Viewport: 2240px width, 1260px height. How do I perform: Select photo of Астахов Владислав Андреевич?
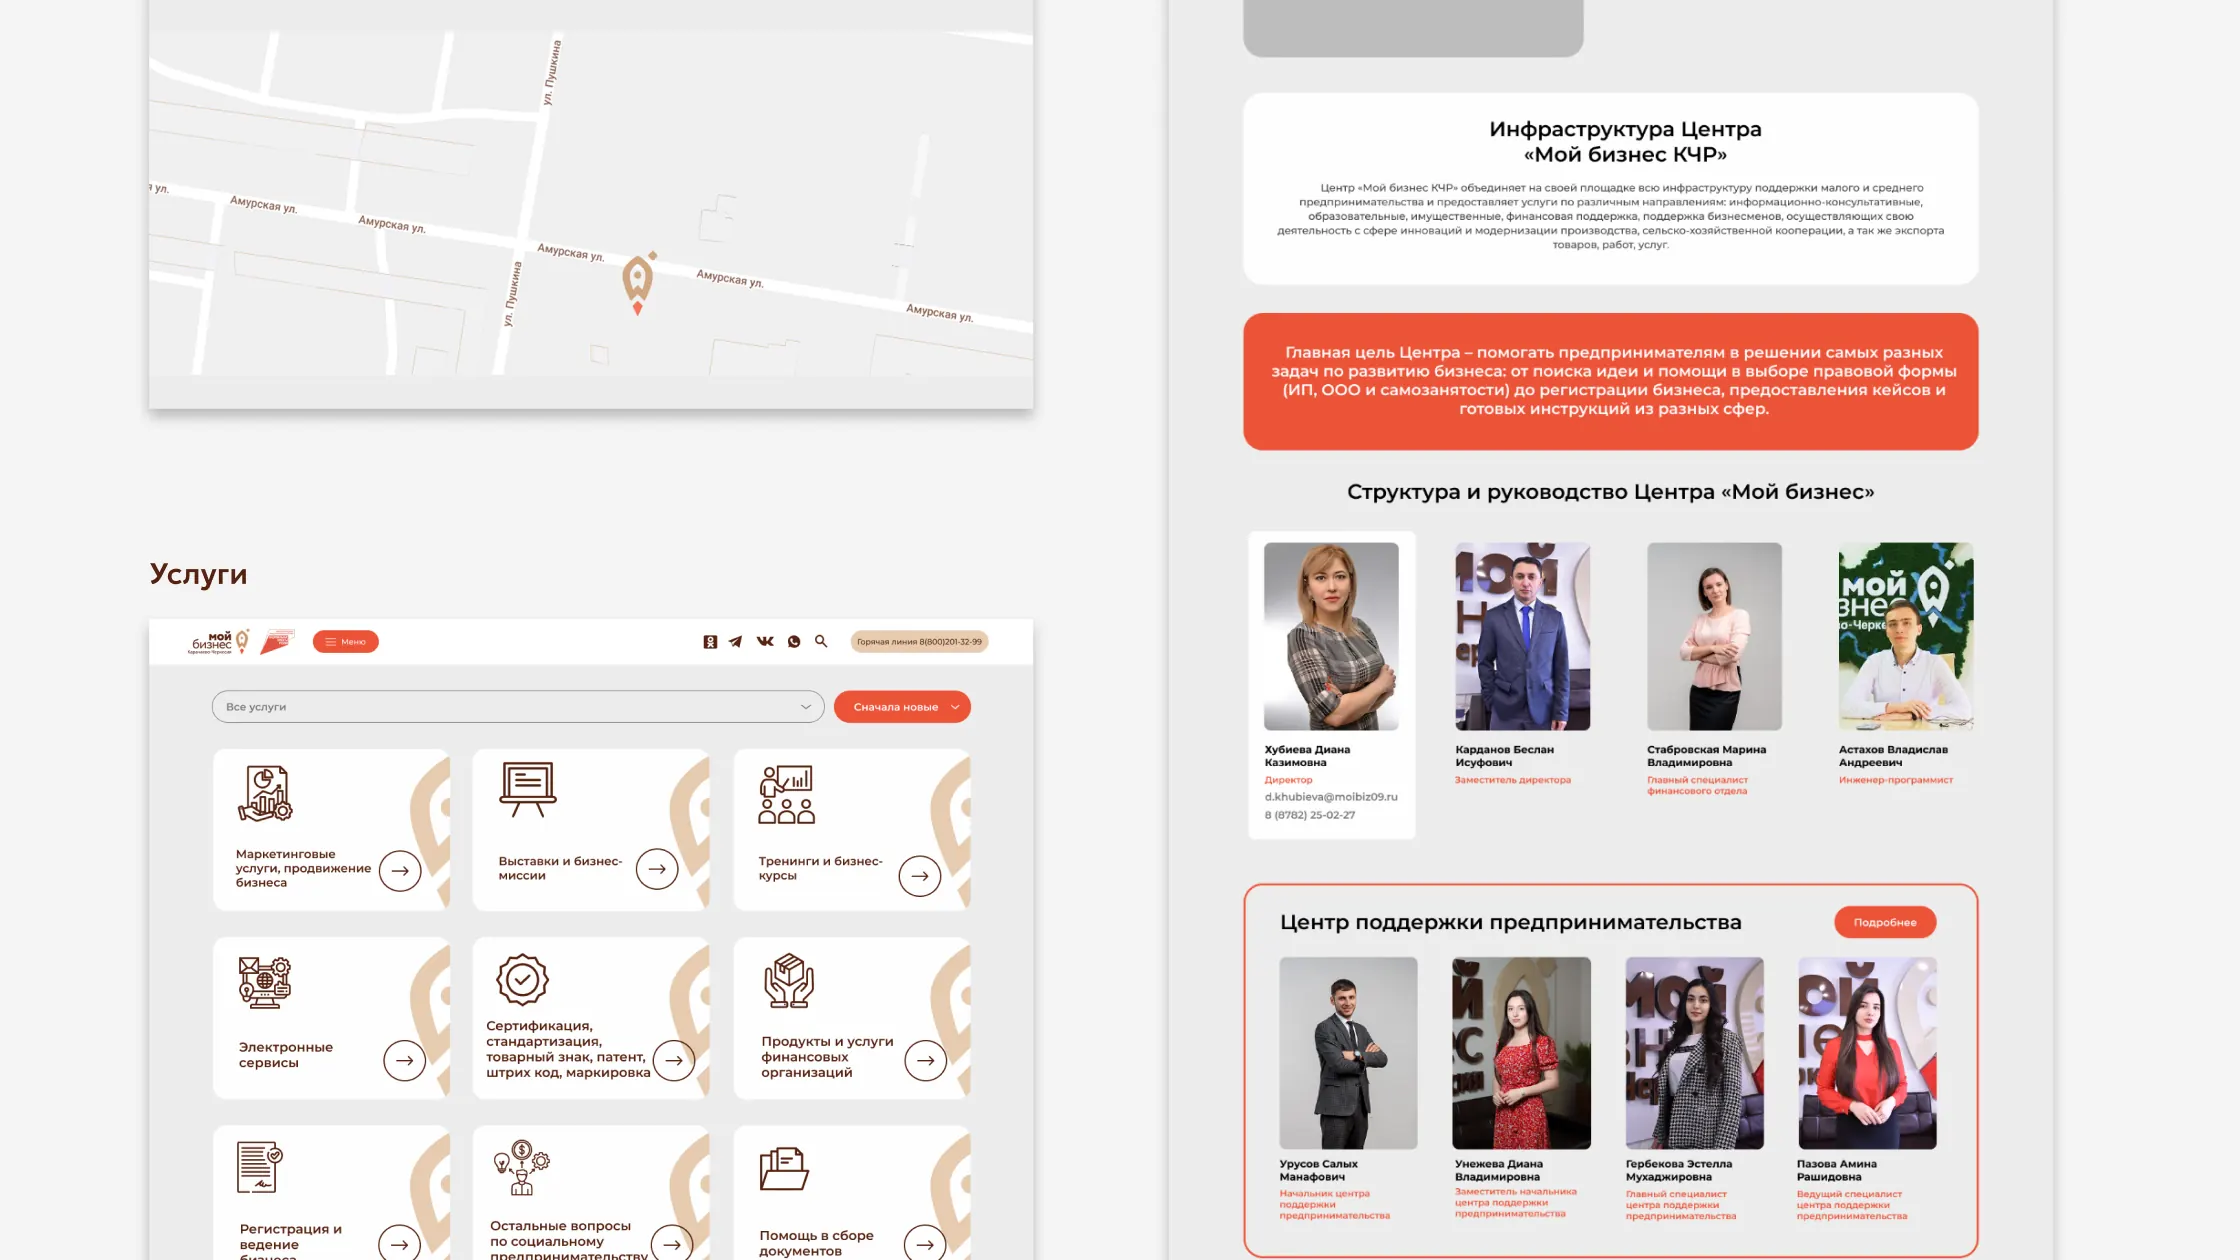click(x=1906, y=636)
